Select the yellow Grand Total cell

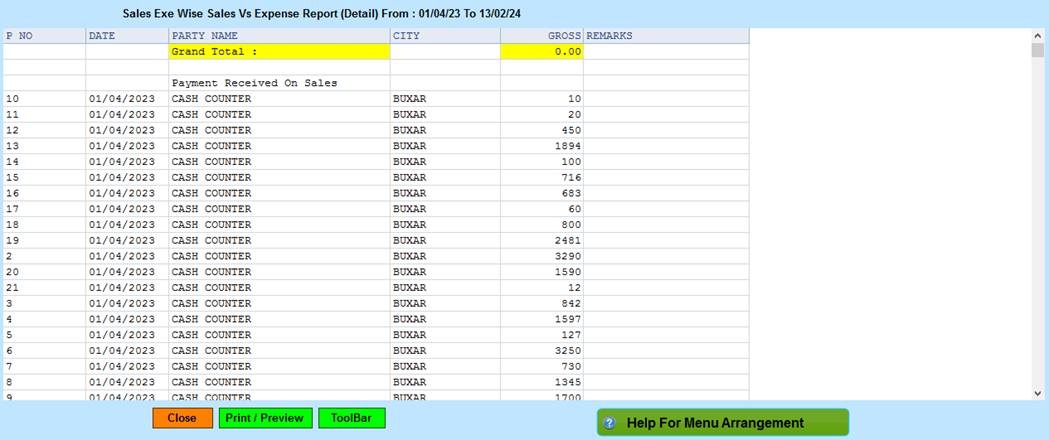click(x=279, y=52)
